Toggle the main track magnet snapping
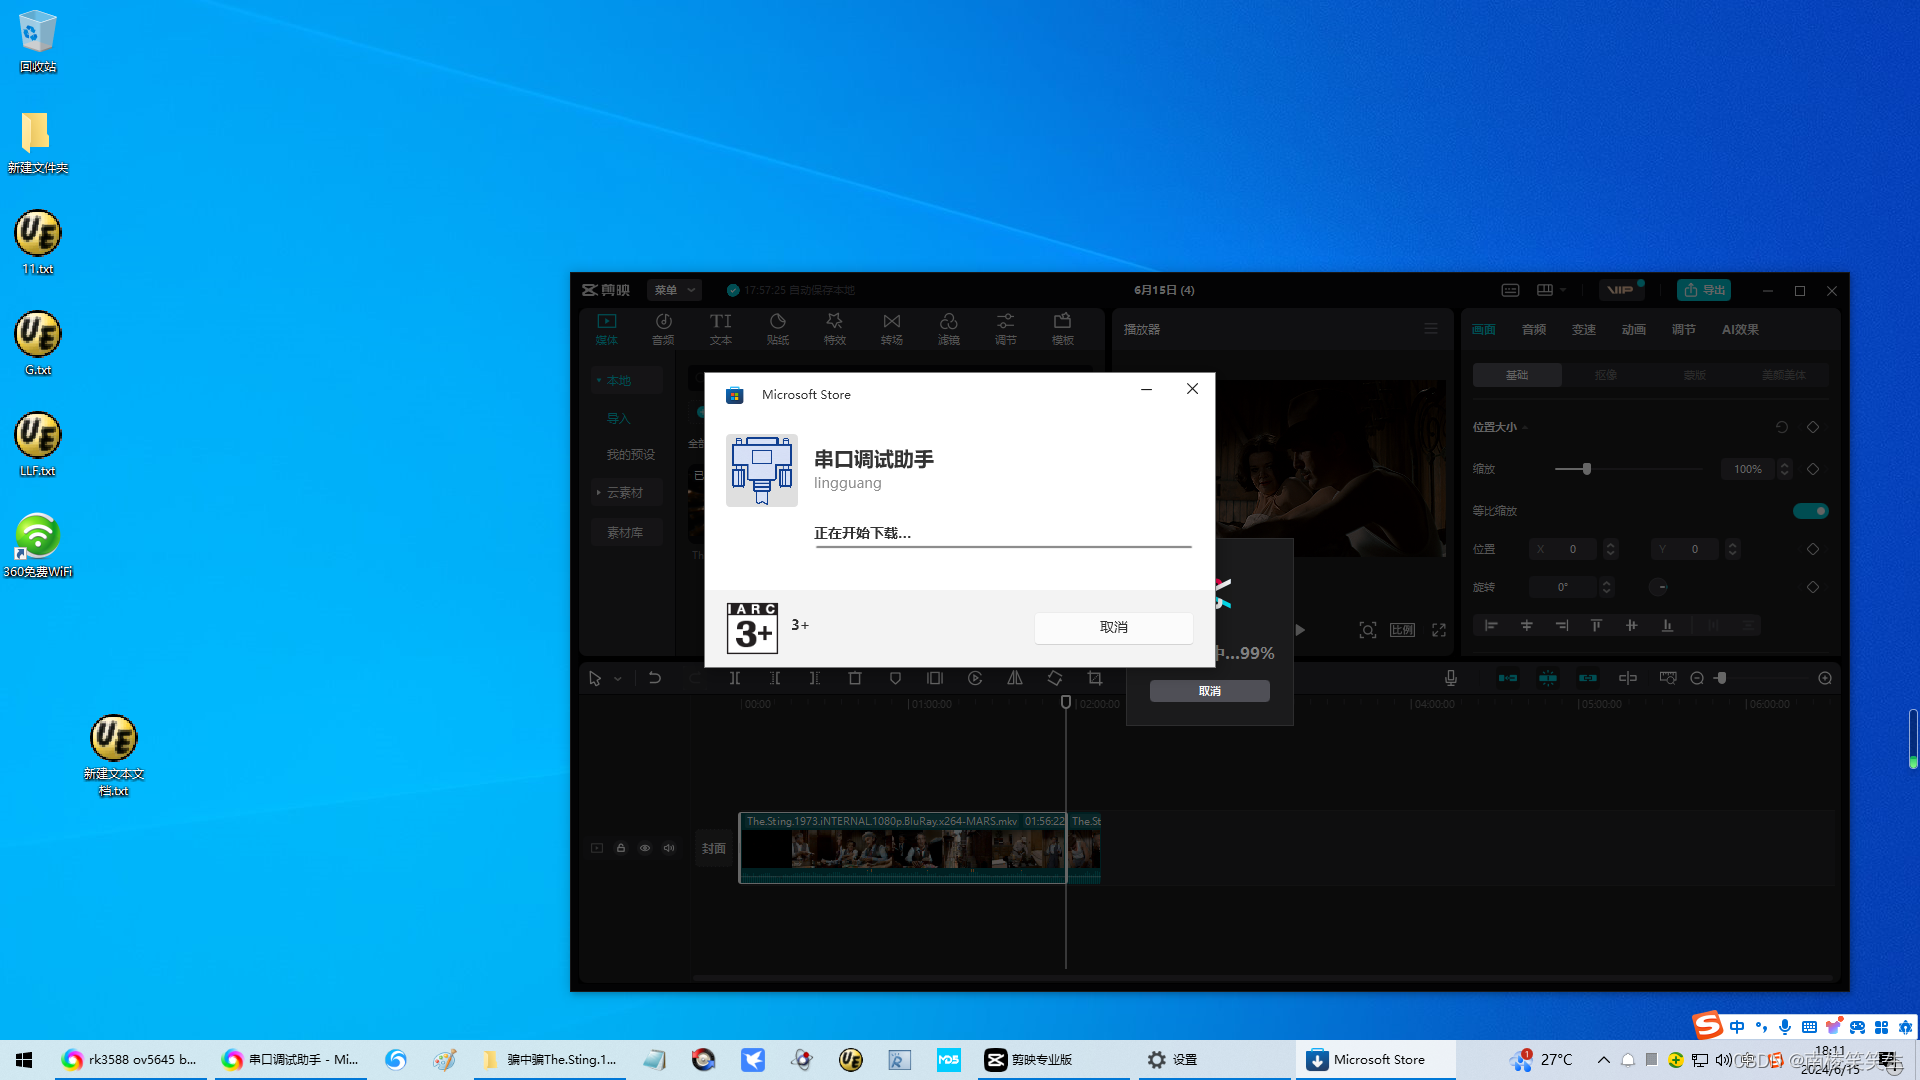Viewport: 1920px width, 1080px height. [x=1508, y=678]
